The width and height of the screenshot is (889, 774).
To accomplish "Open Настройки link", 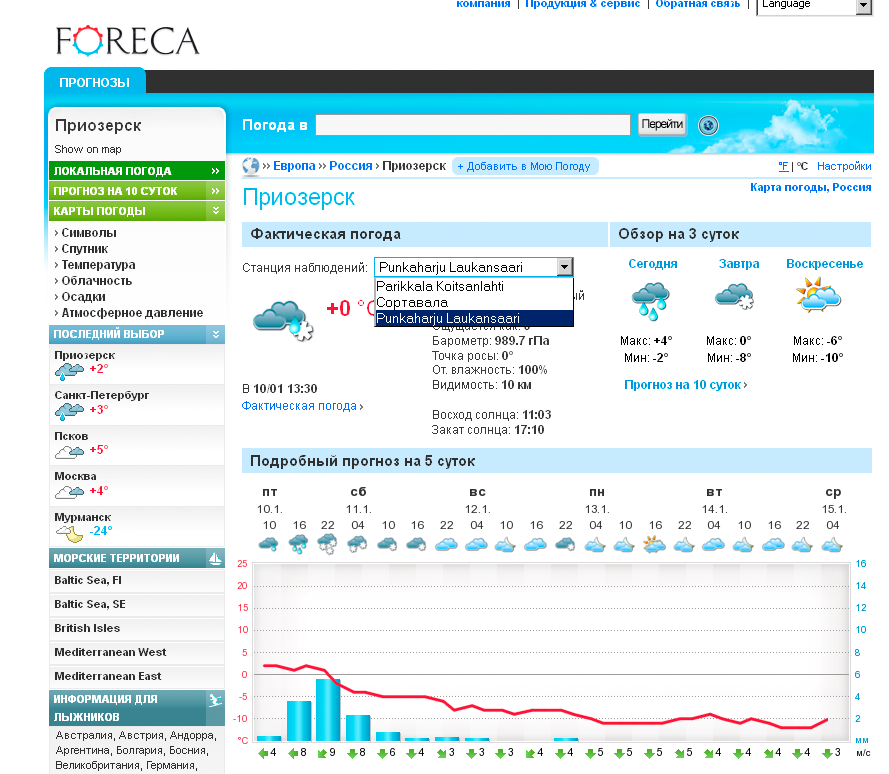I will [x=844, y=166].
